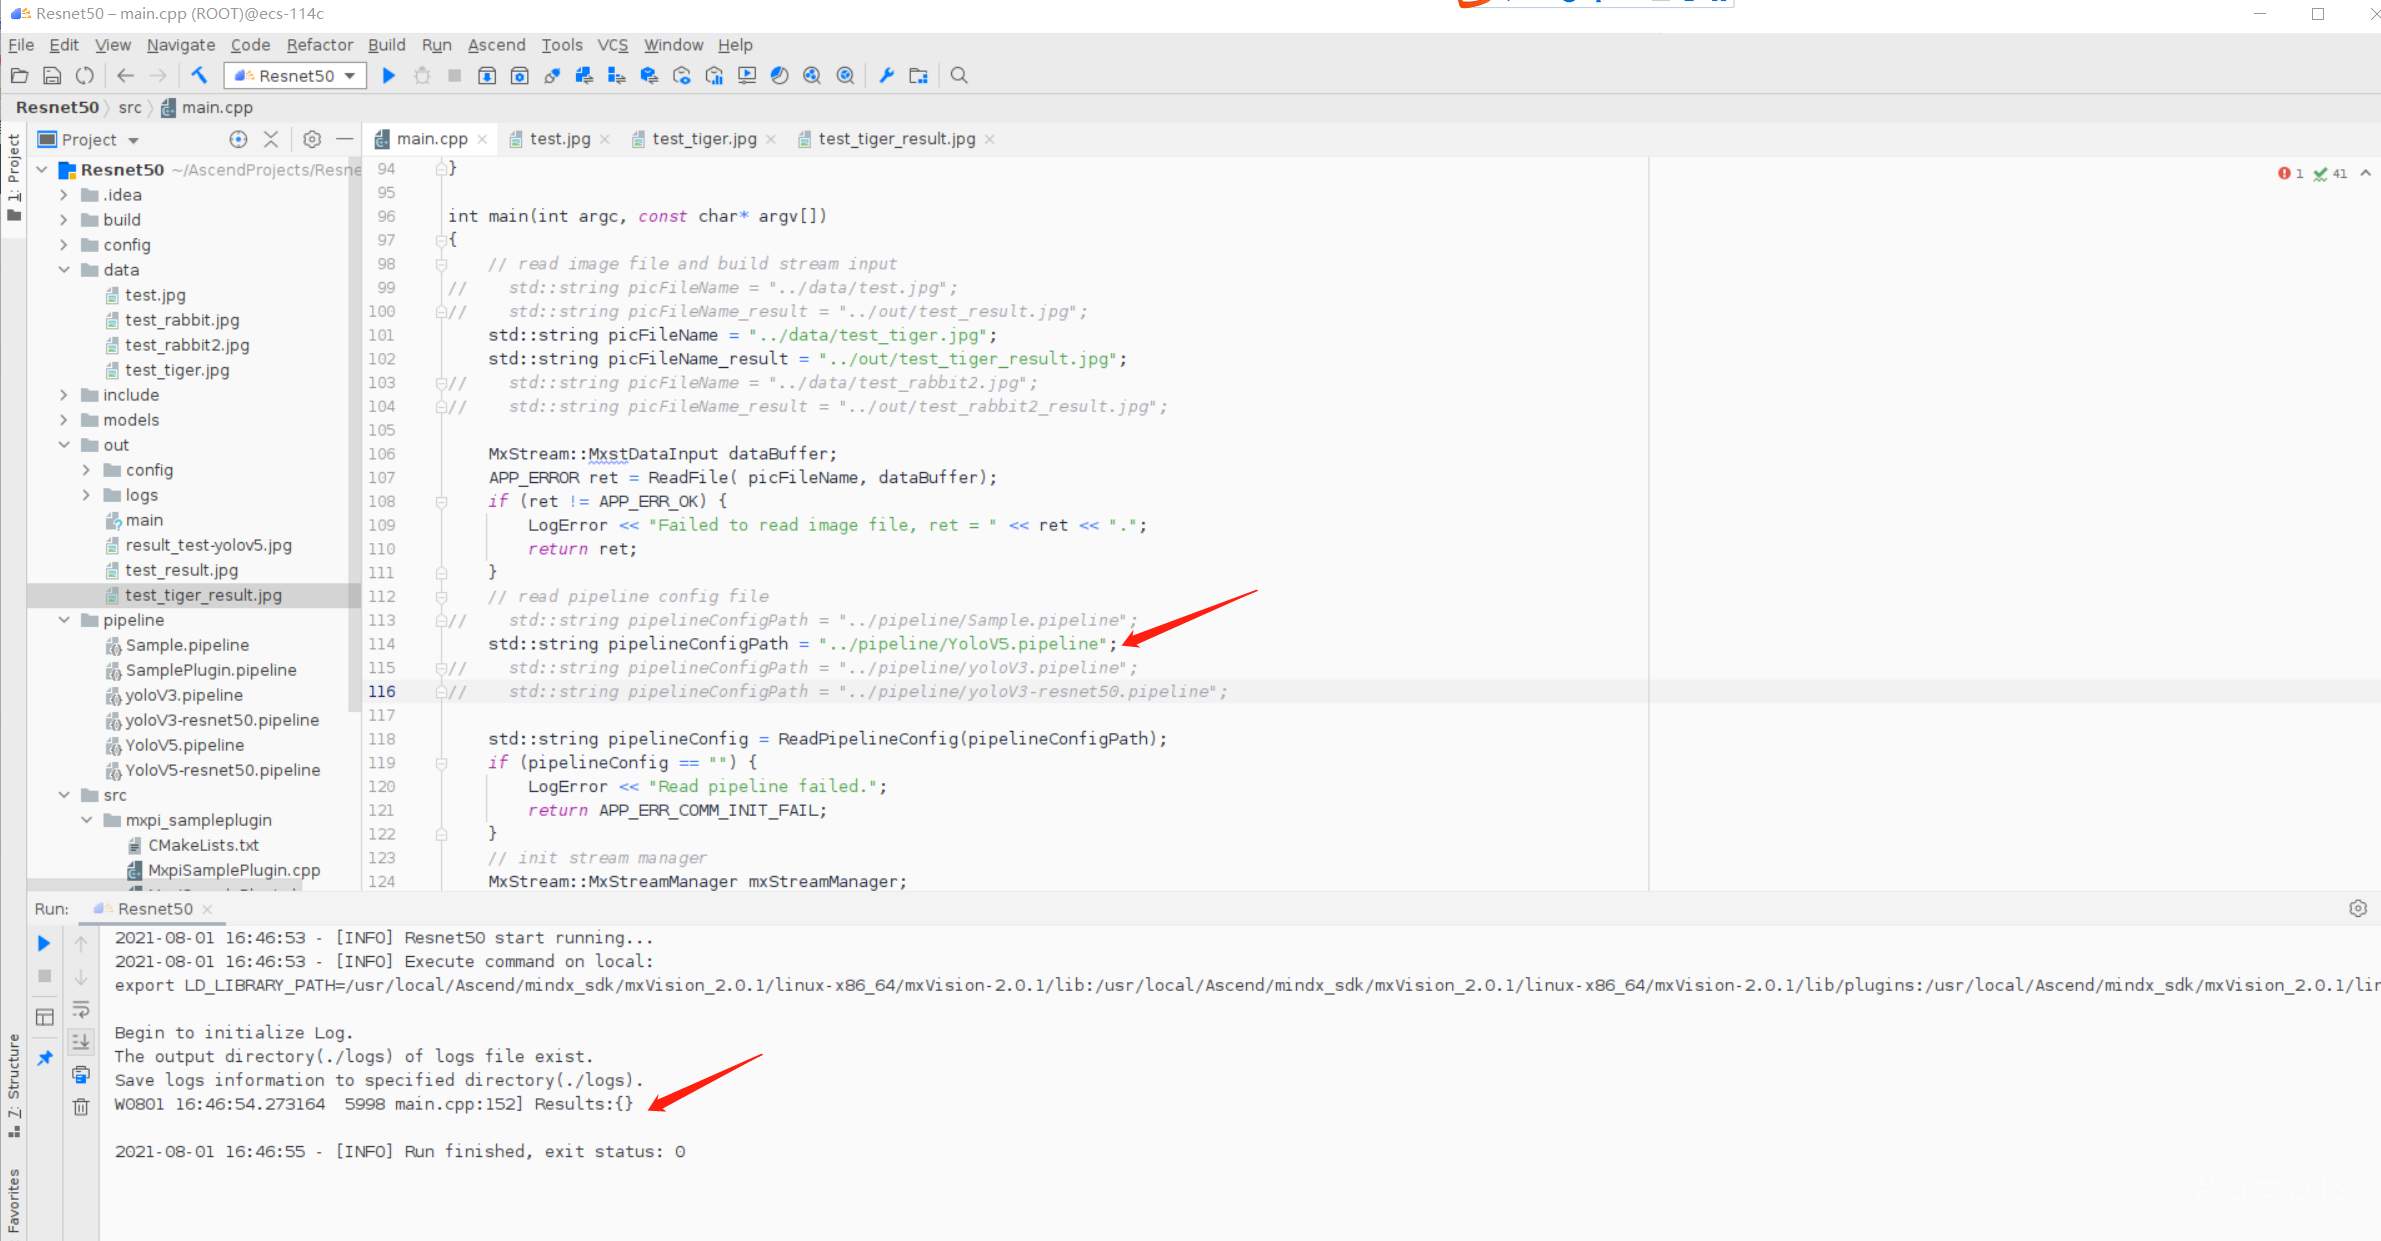Click the print console output icon
This screenshot has height=1241, width=2381.
(x=81, y=1075)
